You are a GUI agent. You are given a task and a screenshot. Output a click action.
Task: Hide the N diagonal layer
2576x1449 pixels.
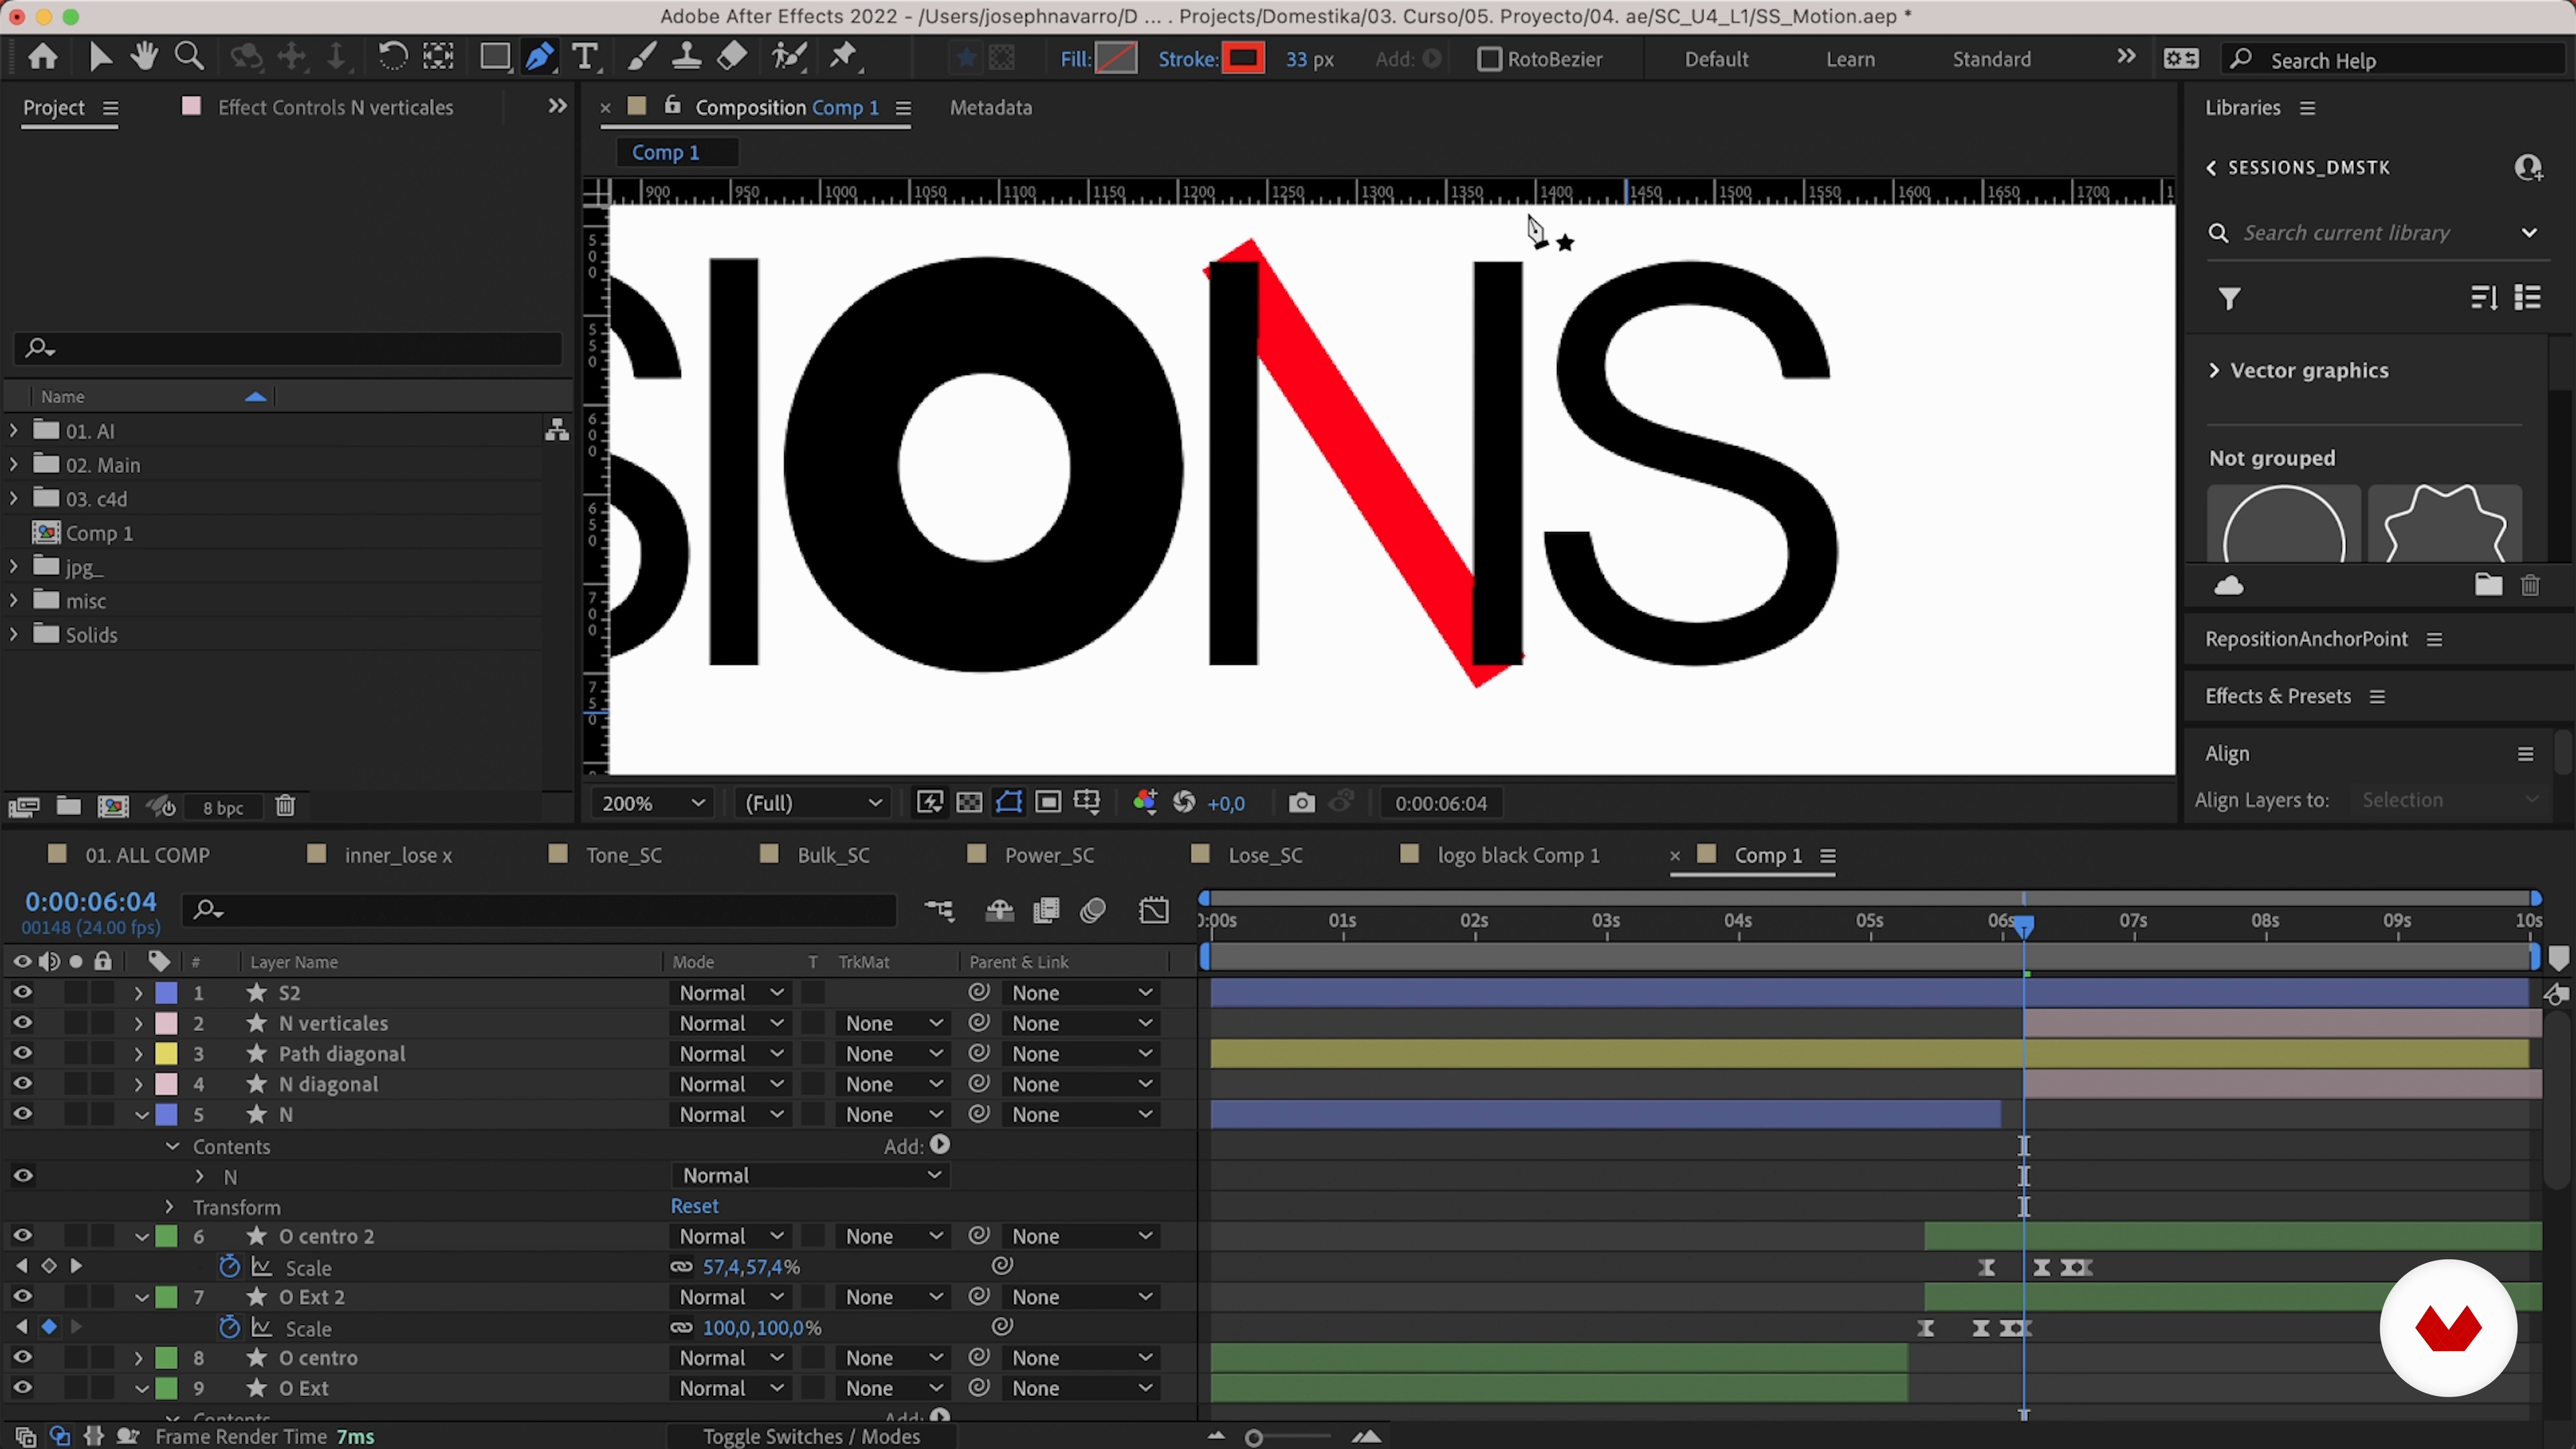(22, 1083)
